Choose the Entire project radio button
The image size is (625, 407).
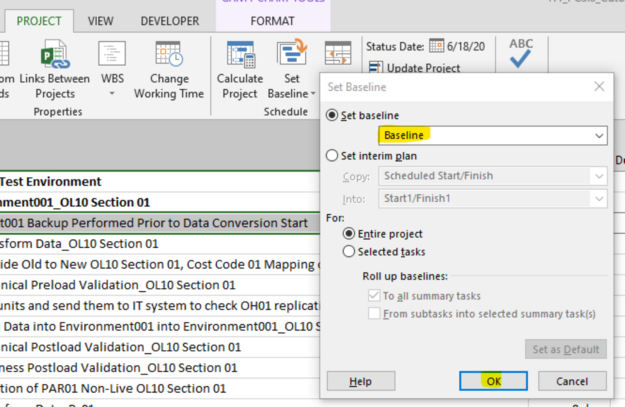(x=349, y=234)
